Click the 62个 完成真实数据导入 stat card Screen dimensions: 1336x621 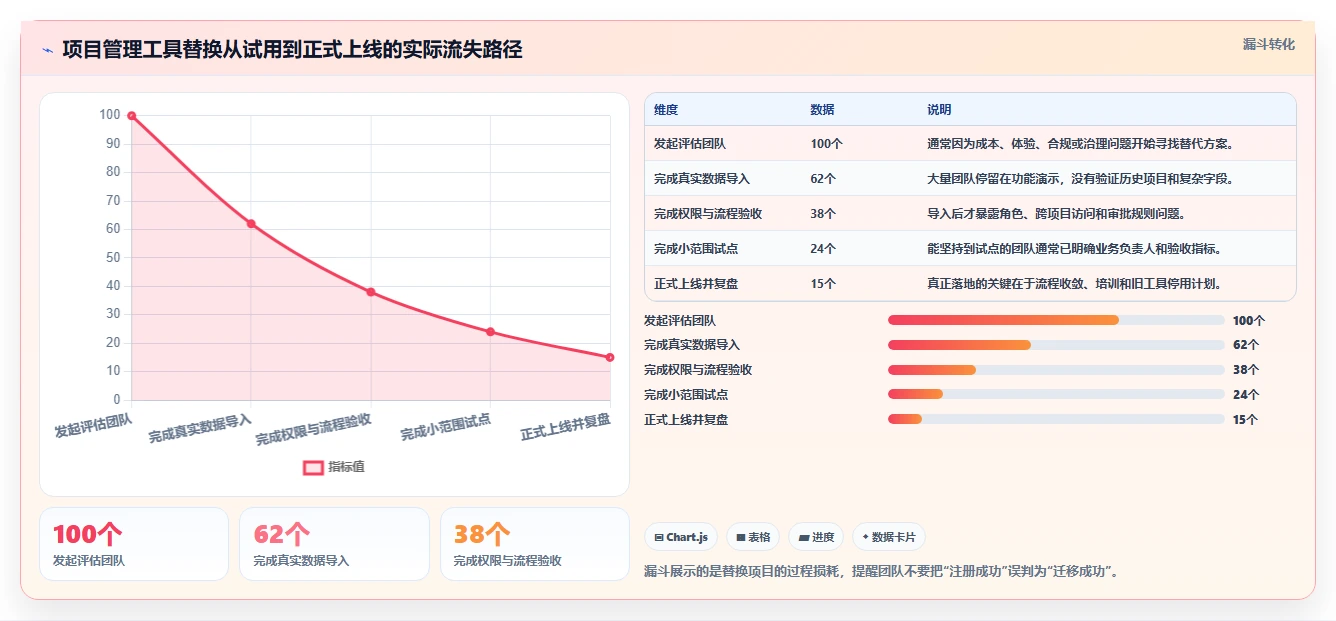pyautogui.click(x=334, y=544)
